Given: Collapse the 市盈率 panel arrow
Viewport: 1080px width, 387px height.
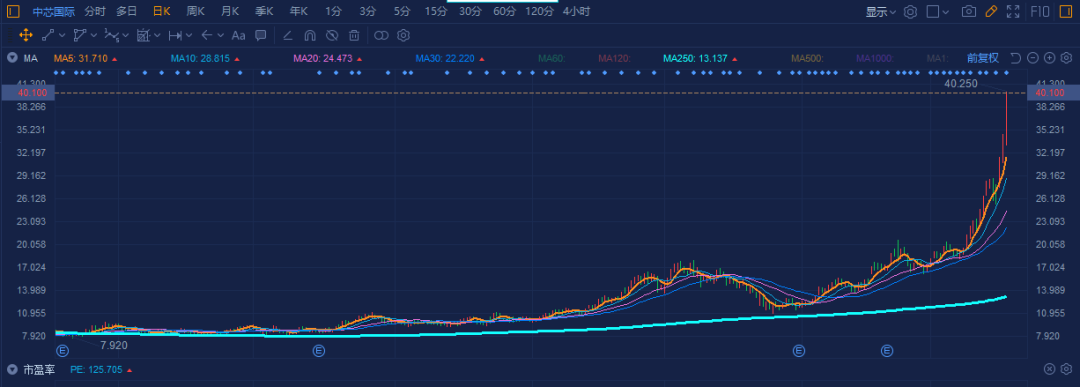Looking at the screenshot, I should click(12, 370).
